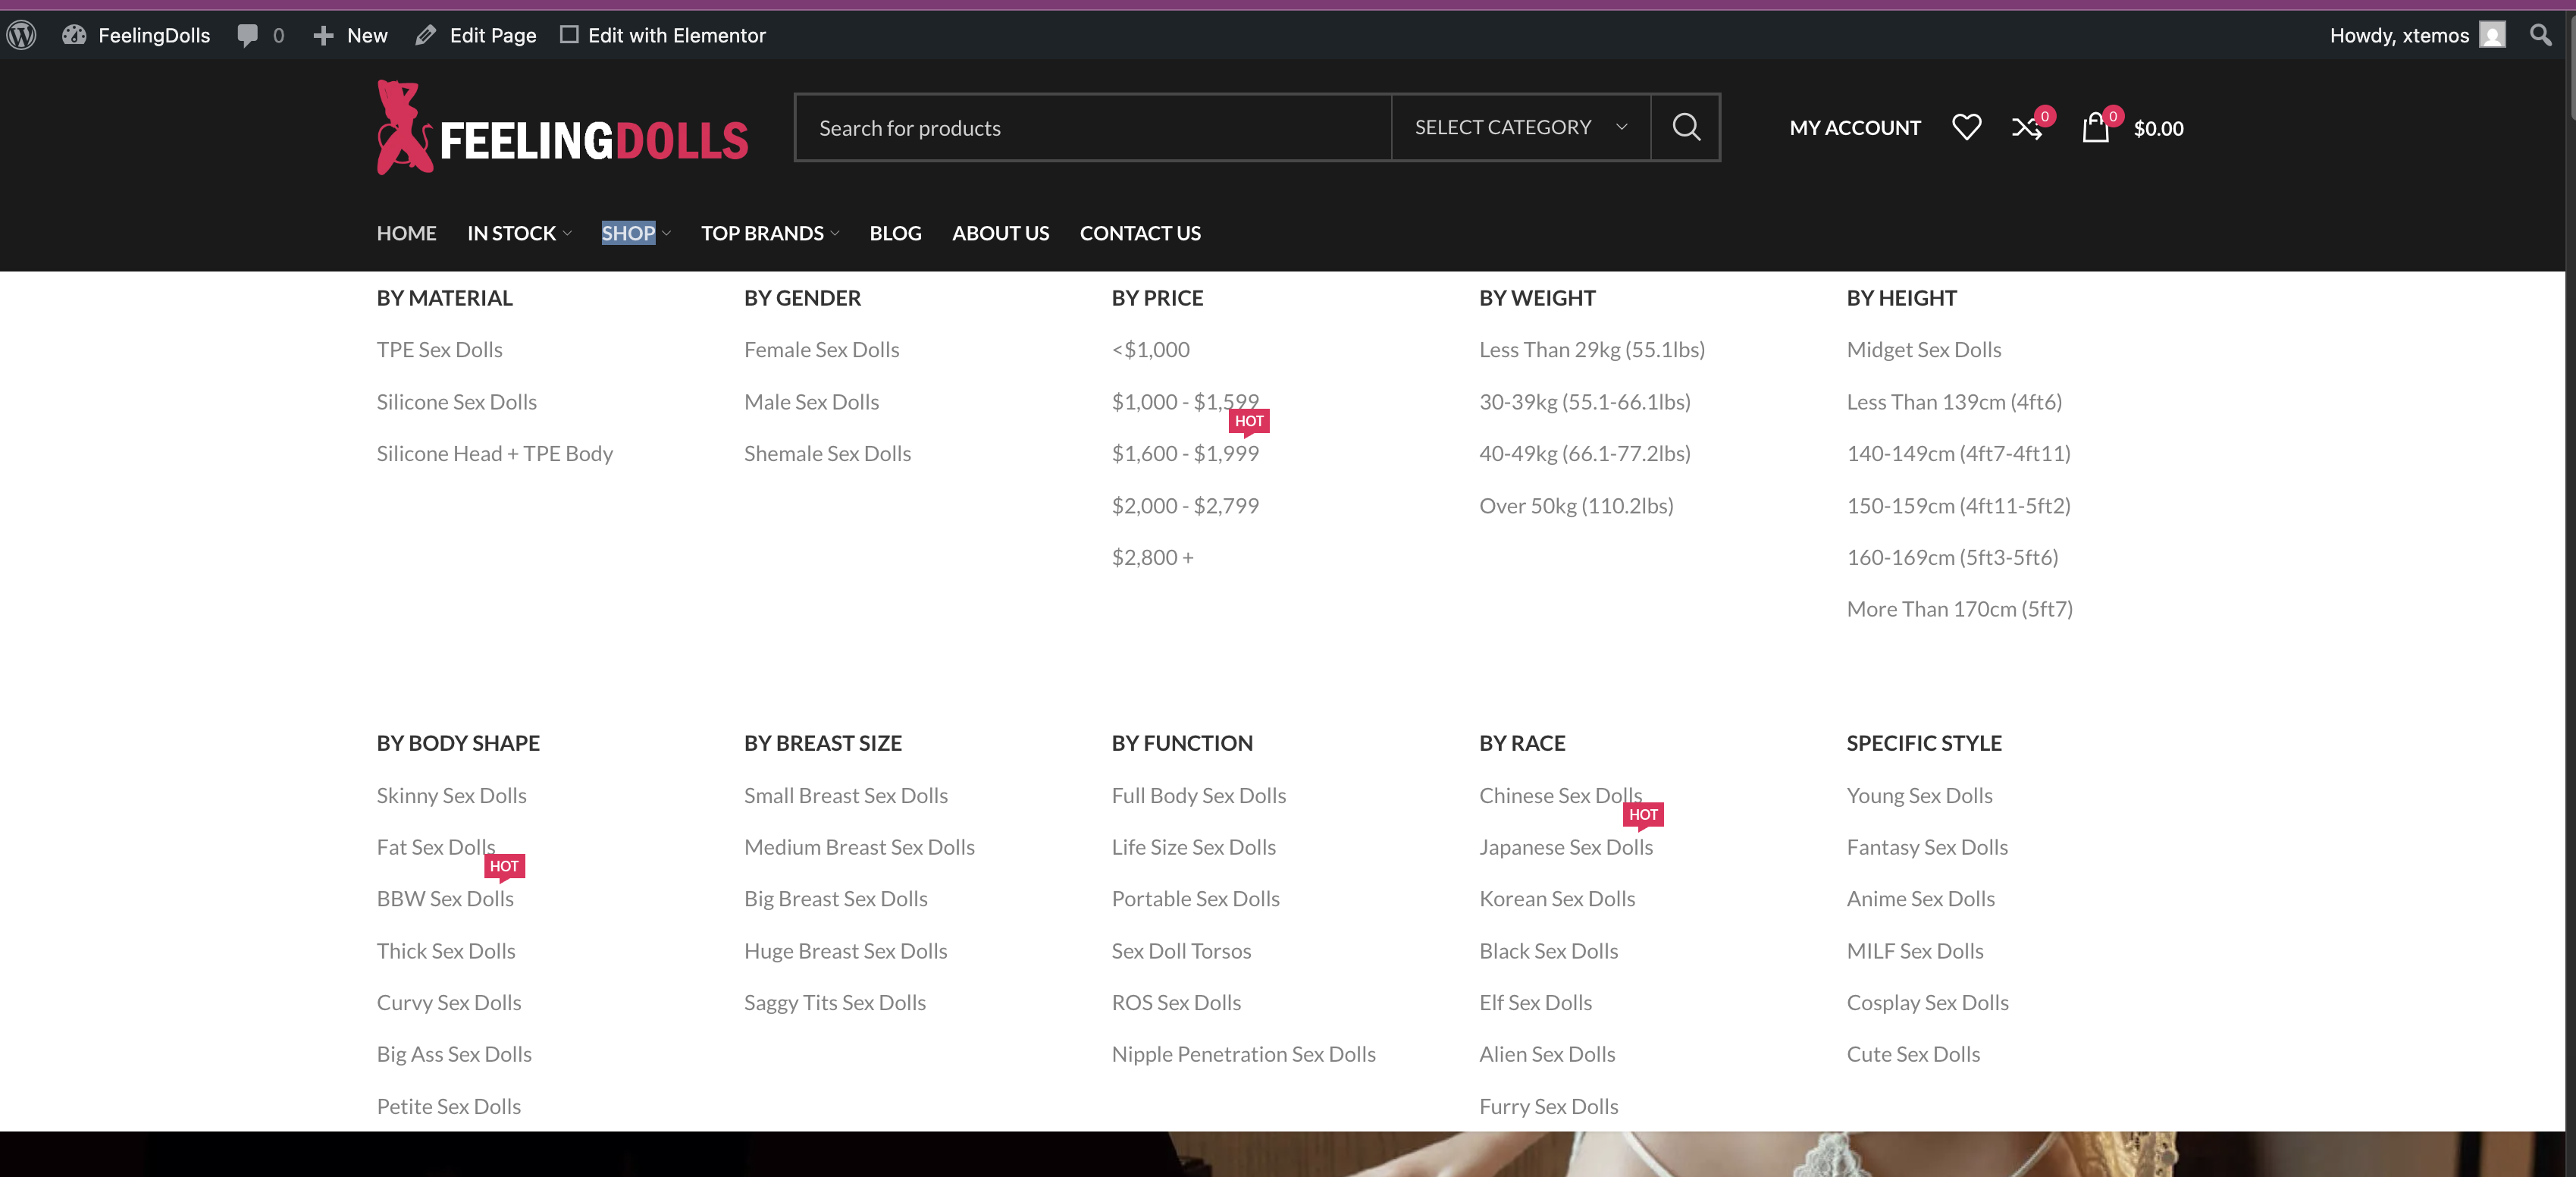Expand the In Stock menu chevron
Viewport: 2576px width, 1177px height.
[567, 234]
